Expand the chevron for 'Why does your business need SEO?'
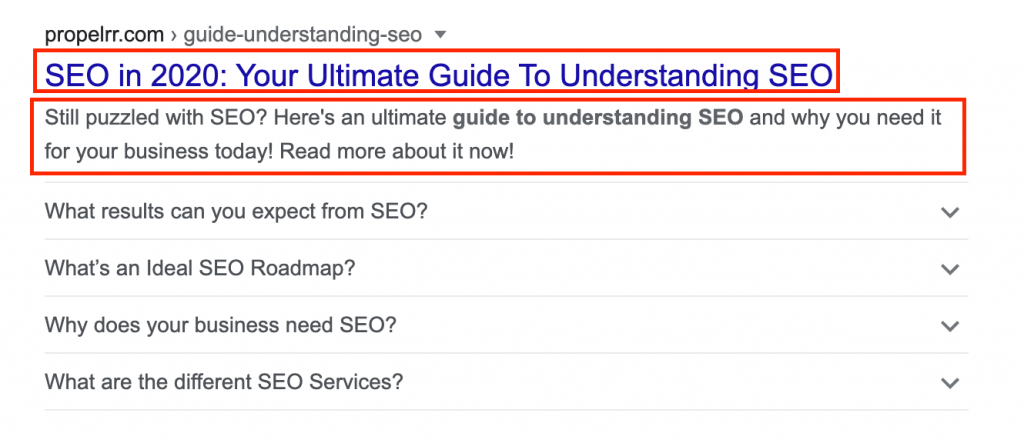The width and height of the screenshot is (1024, 443). tap(950, 325)
